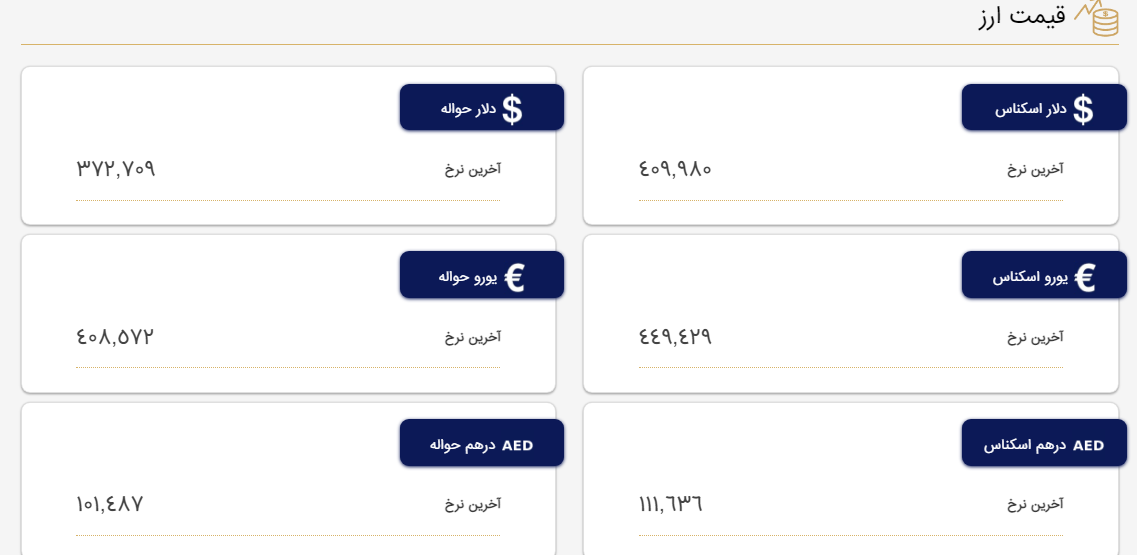
Task: Click the قیمت ارز section heading
Action: [1021, 16]
